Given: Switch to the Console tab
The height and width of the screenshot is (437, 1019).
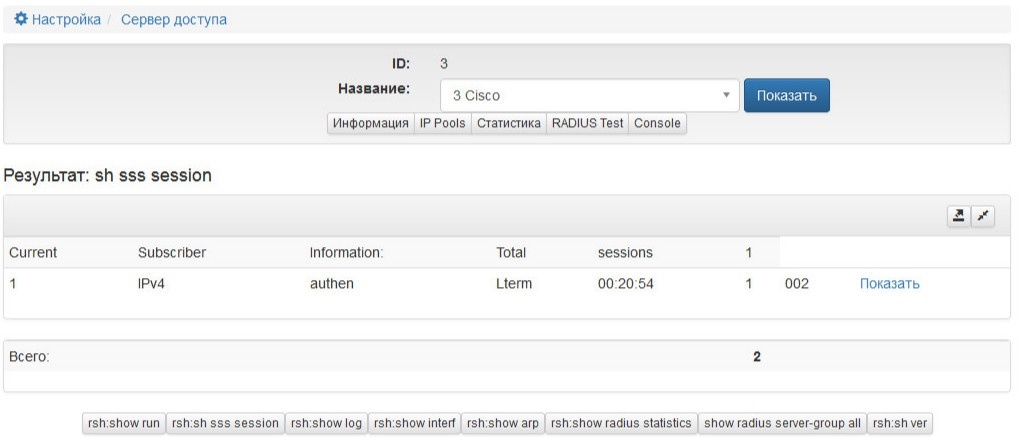Looking at the screenshot, I should pyautogui.click(x=657, y=123).
